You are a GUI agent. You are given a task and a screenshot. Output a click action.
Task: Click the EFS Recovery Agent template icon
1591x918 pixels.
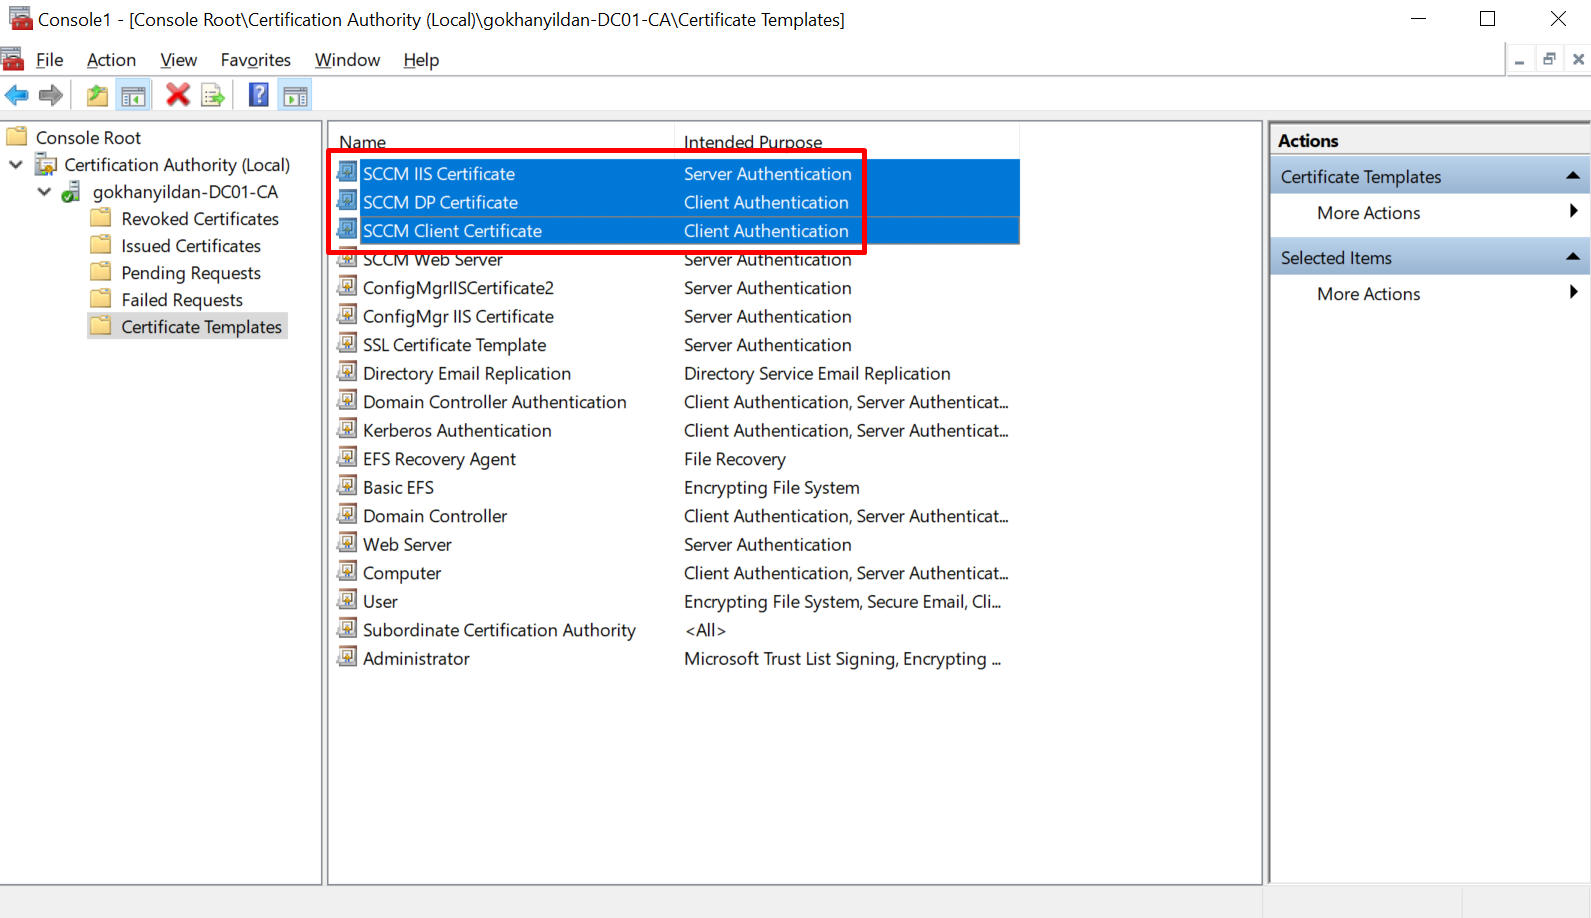click(x=347, y=457)
